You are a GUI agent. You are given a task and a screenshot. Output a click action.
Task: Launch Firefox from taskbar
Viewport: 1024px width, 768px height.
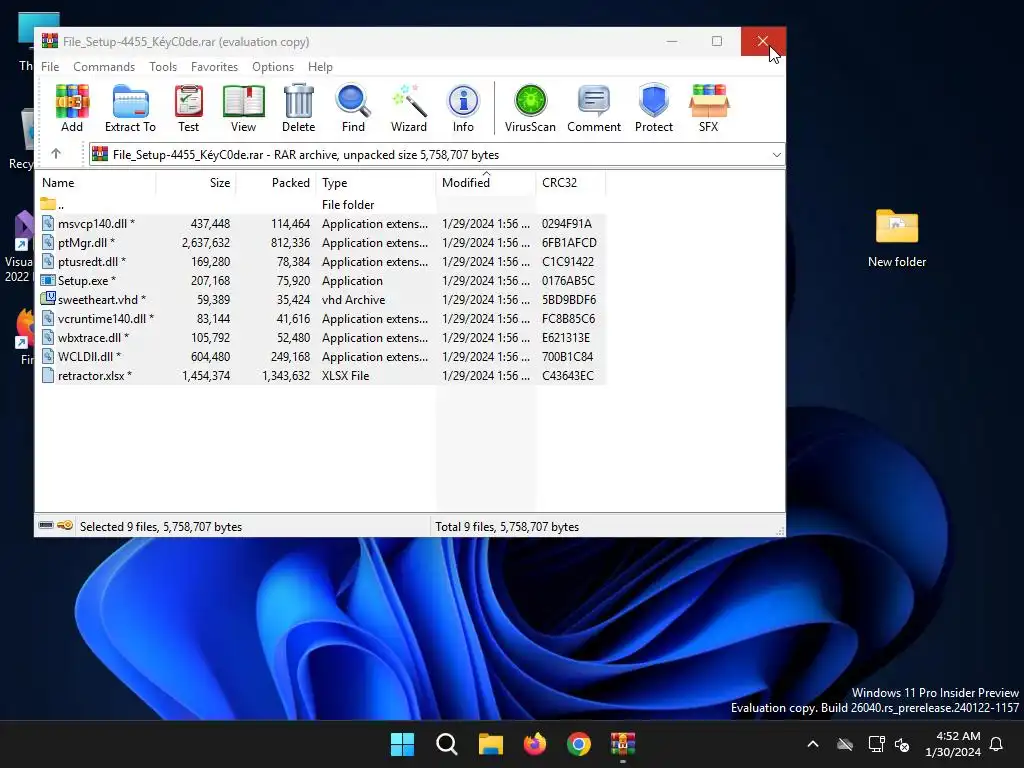(x=535, y=744)
